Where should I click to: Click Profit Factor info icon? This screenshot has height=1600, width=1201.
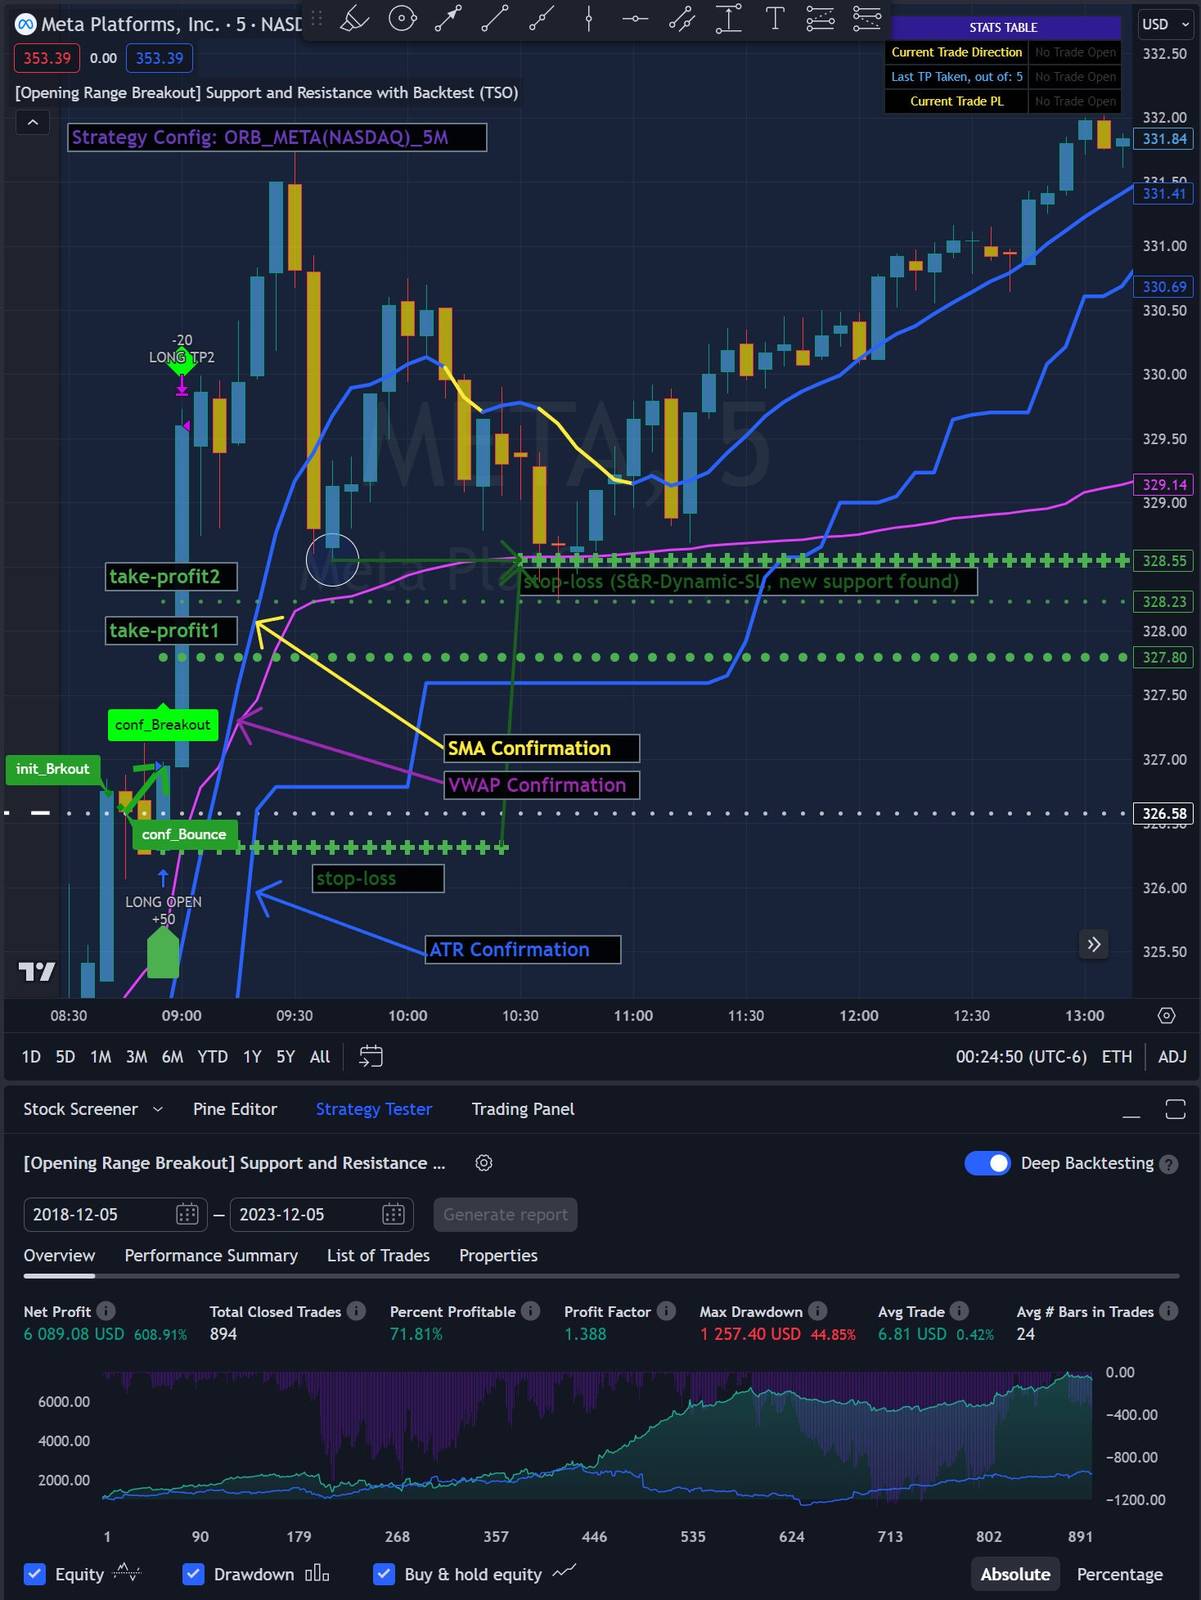click(666, 1311)
